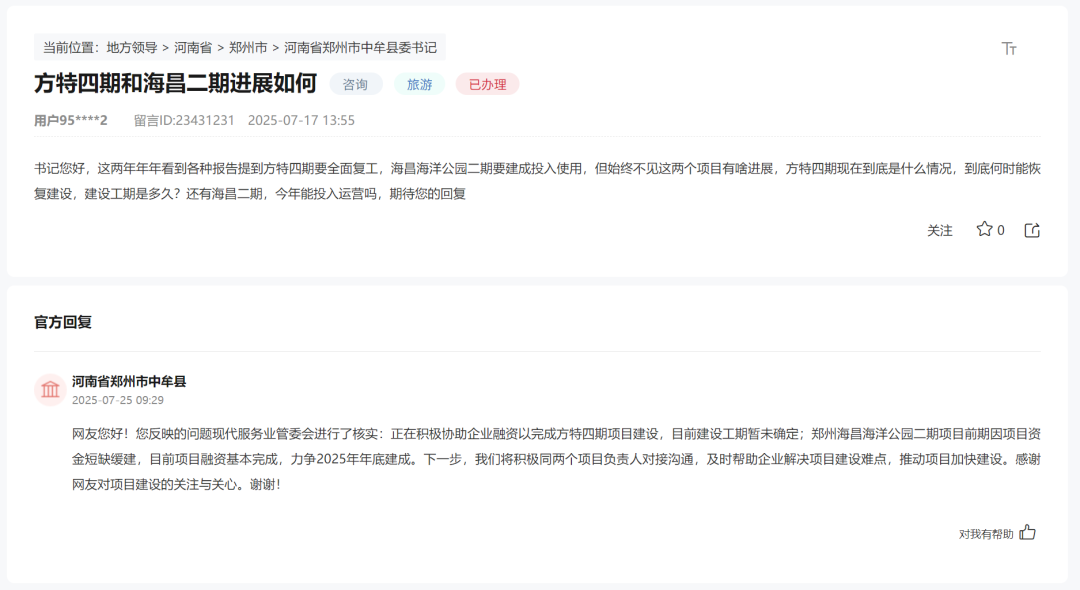Click the 已办理 status tag
Viewport: 1080px width, 590px height.
(x=488, y=84)
